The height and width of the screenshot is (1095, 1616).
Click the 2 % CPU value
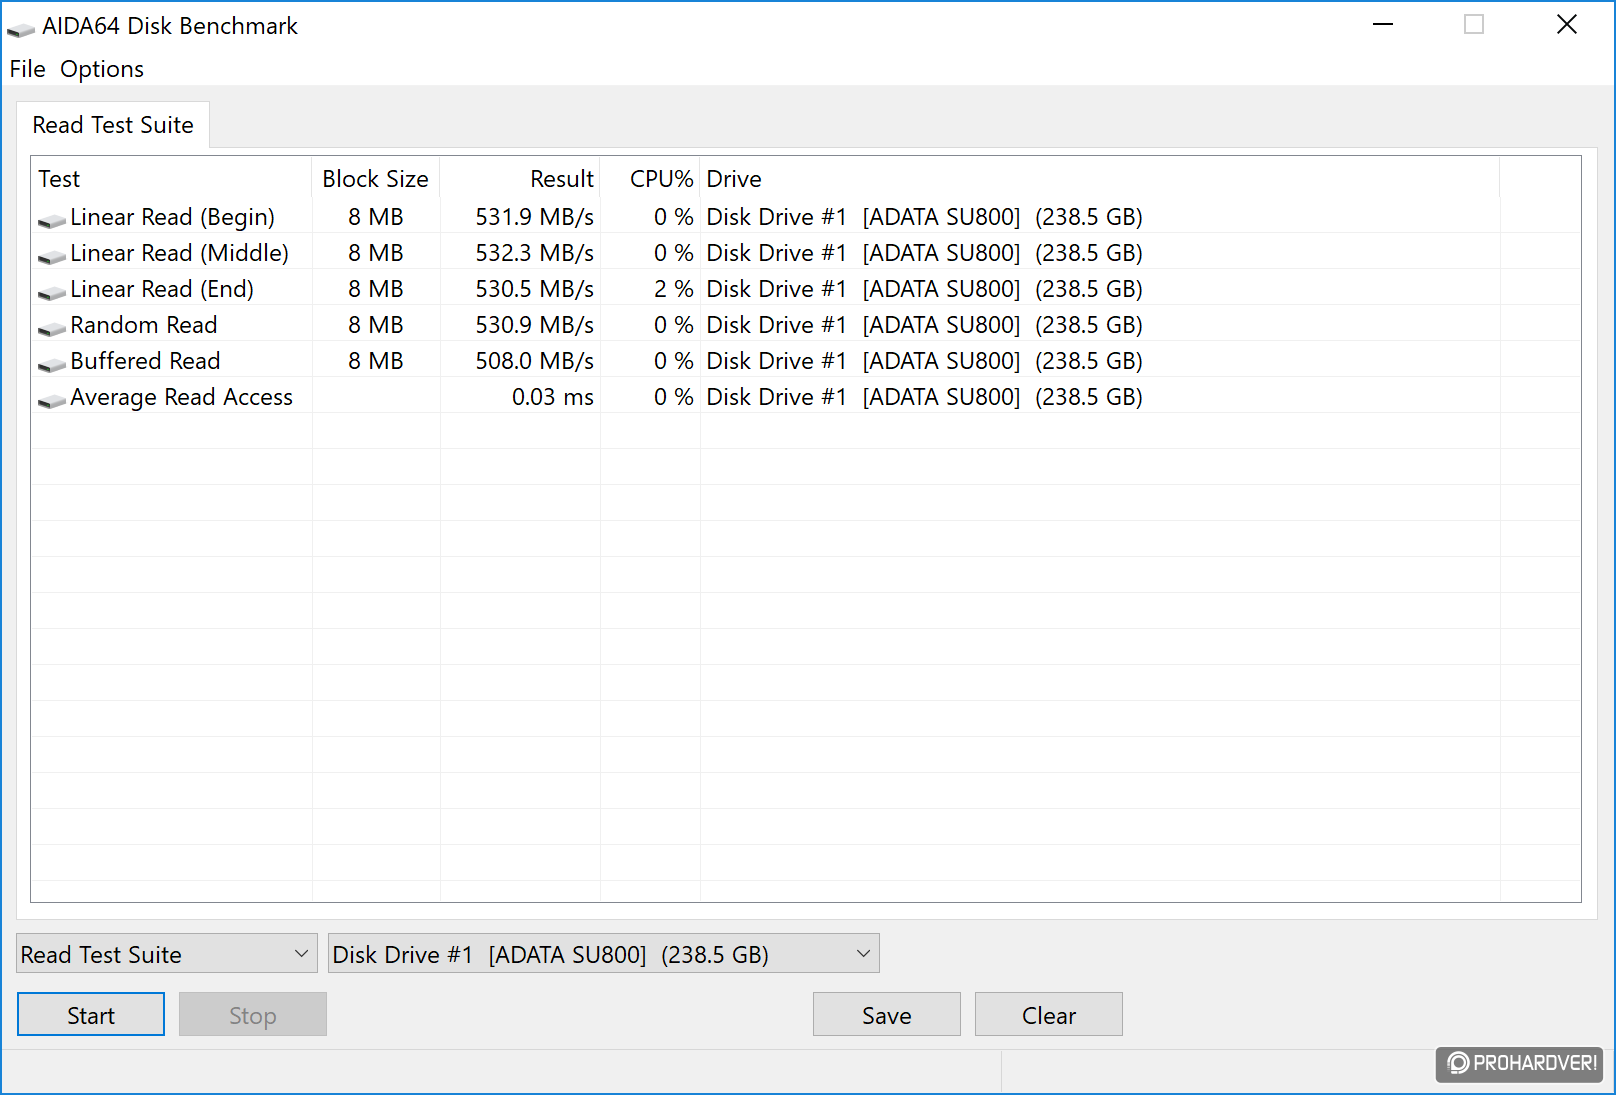[x=673, y=289]
